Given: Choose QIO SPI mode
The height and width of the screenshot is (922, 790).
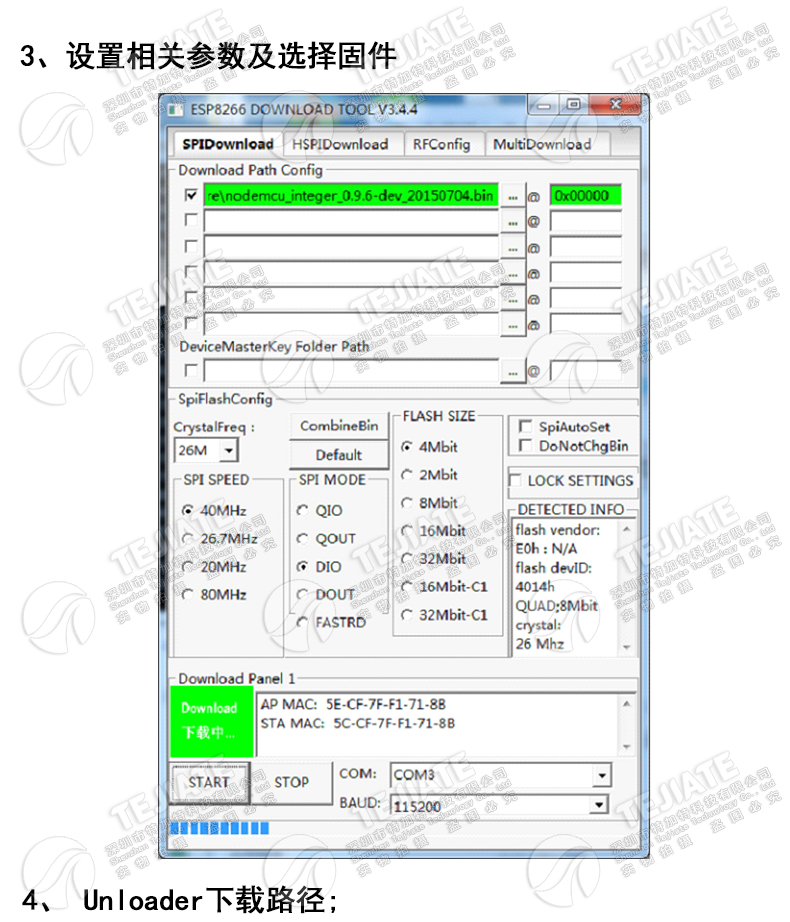Looking at the screenshot, I should pos(320,510).
